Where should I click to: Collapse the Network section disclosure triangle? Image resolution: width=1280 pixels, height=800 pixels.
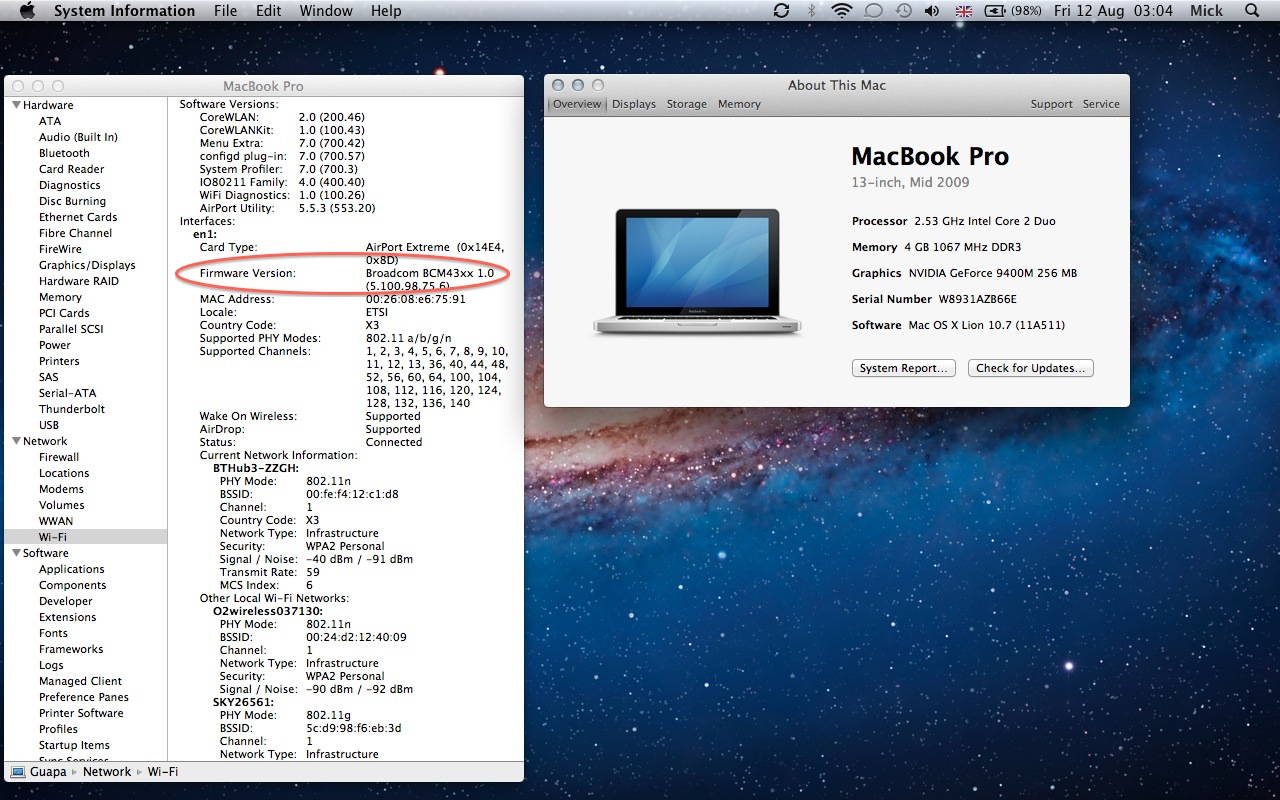tap(16, 441)
